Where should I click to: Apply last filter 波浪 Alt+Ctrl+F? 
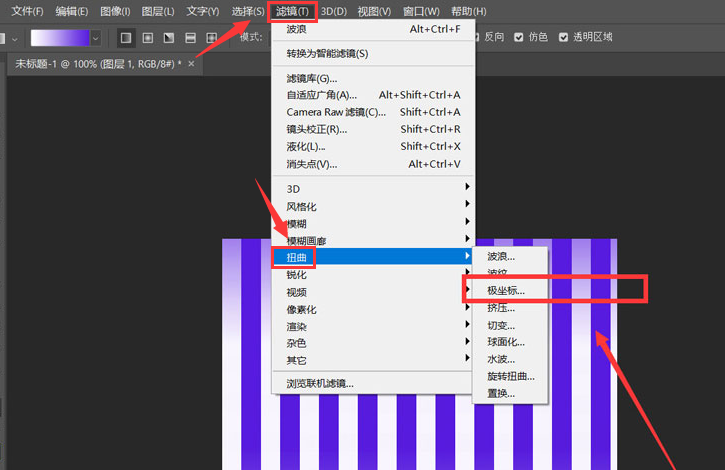click(x=373, y=29)
